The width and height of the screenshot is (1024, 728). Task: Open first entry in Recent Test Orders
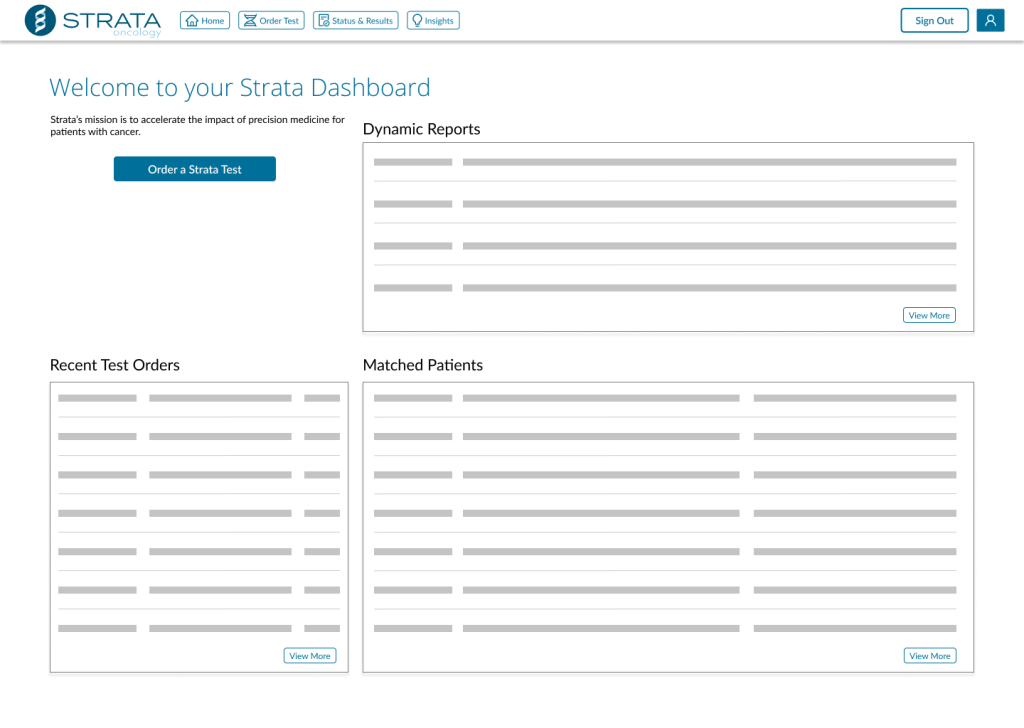[x=199, y=398]
